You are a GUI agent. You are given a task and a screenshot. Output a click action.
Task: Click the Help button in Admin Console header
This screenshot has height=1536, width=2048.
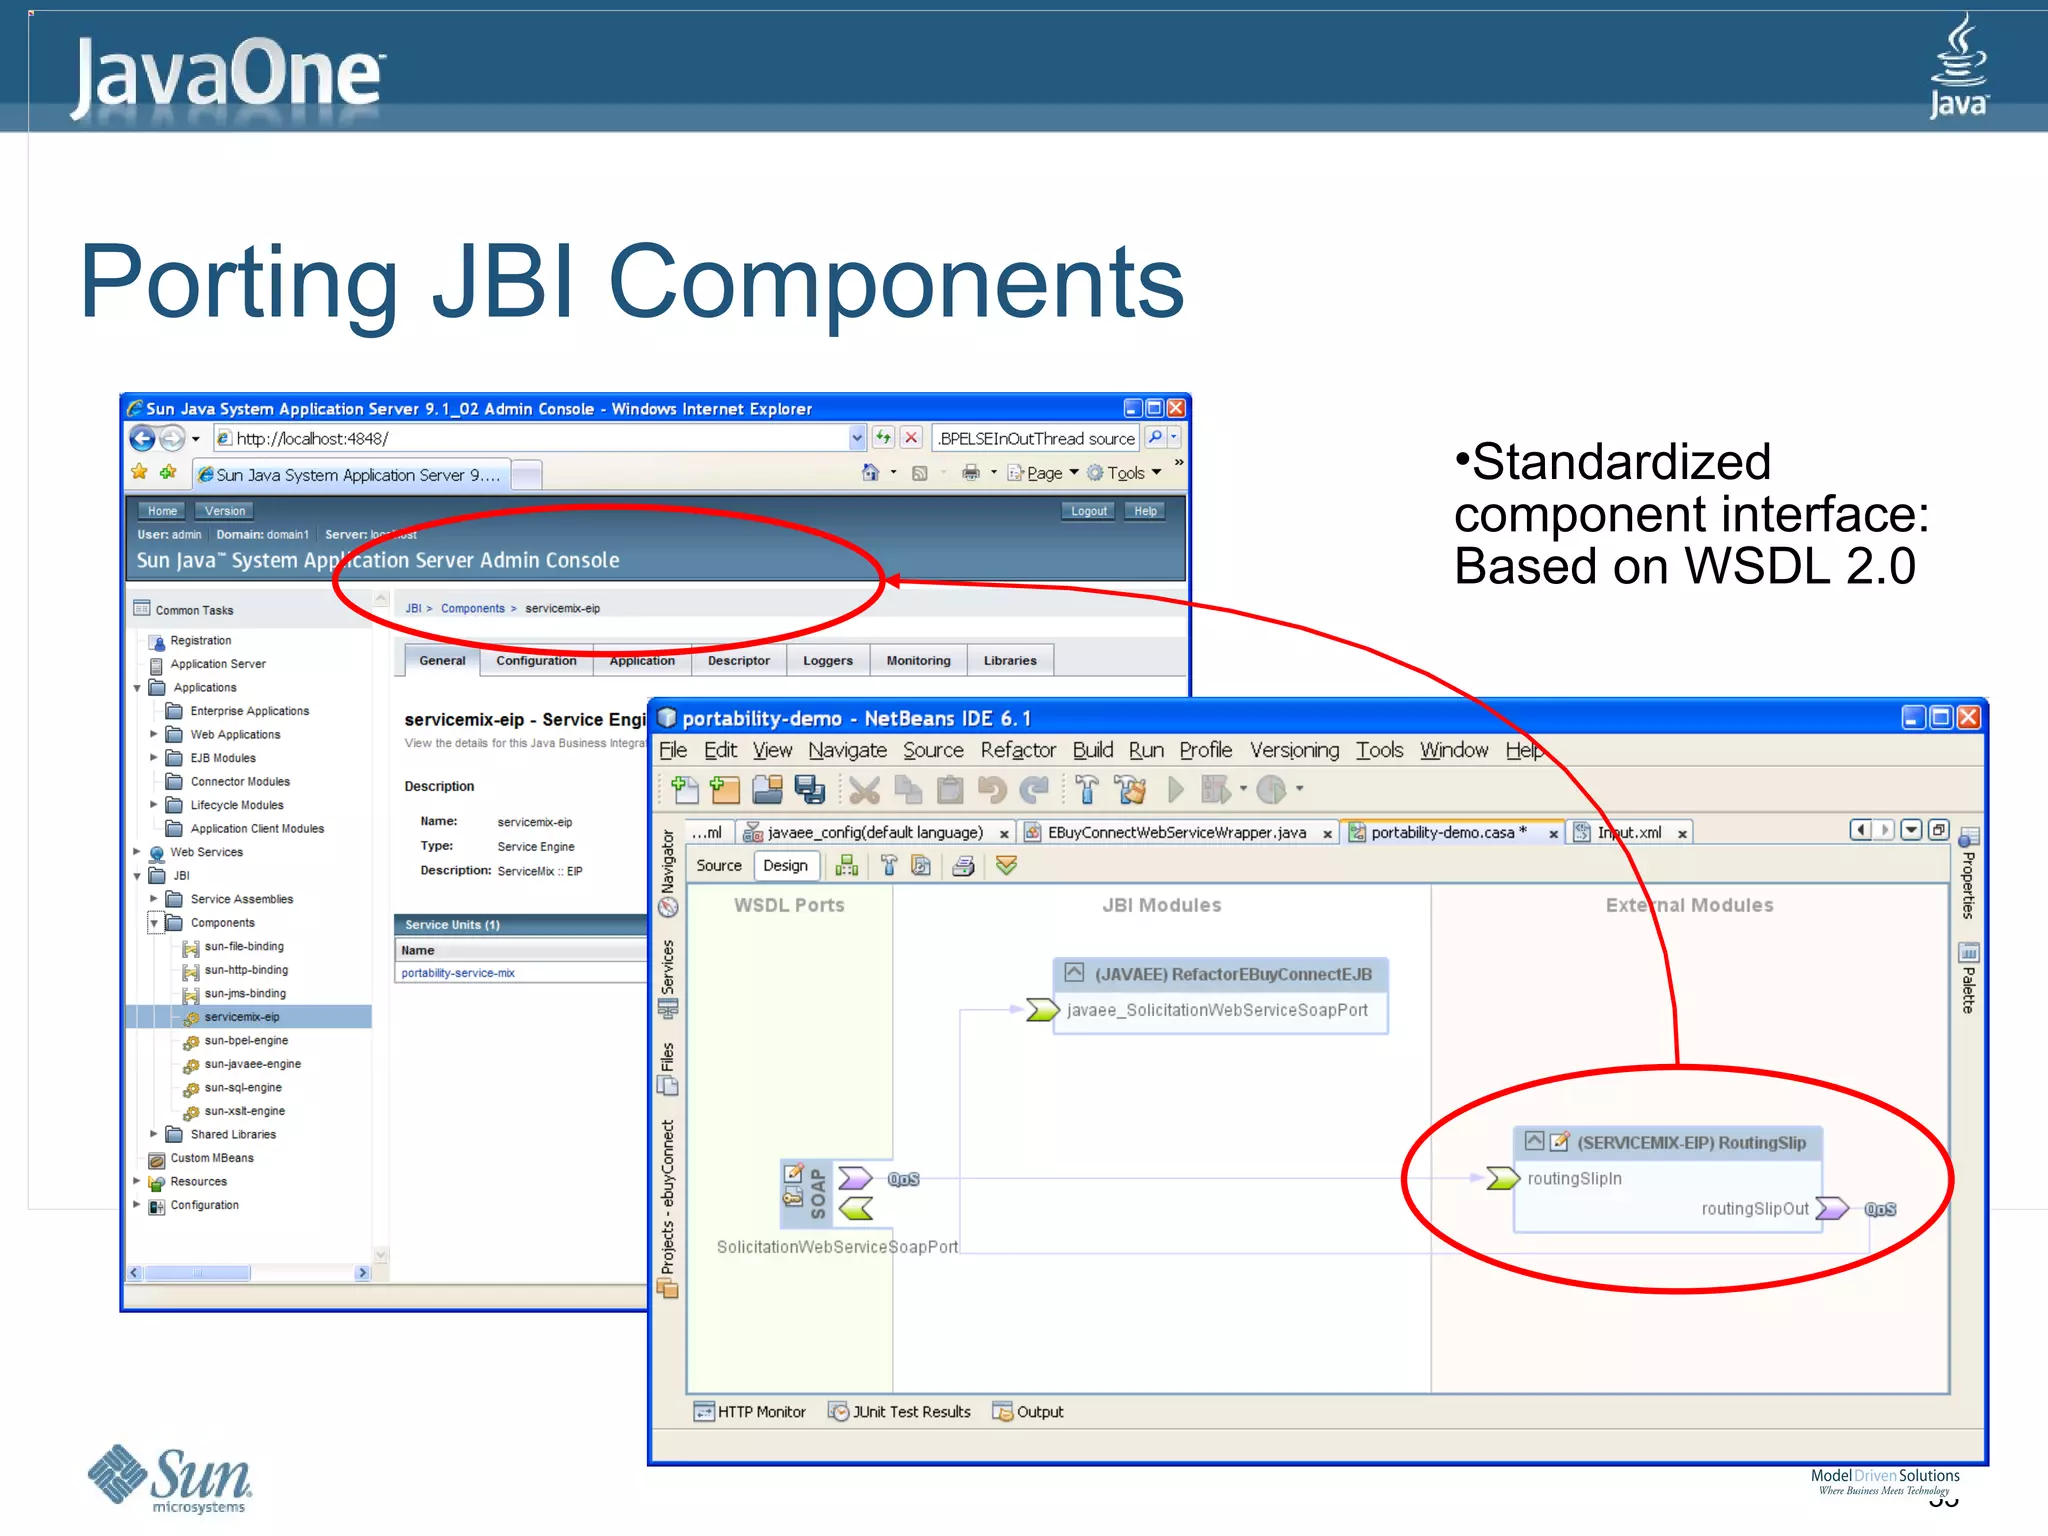coord(1145,511)
